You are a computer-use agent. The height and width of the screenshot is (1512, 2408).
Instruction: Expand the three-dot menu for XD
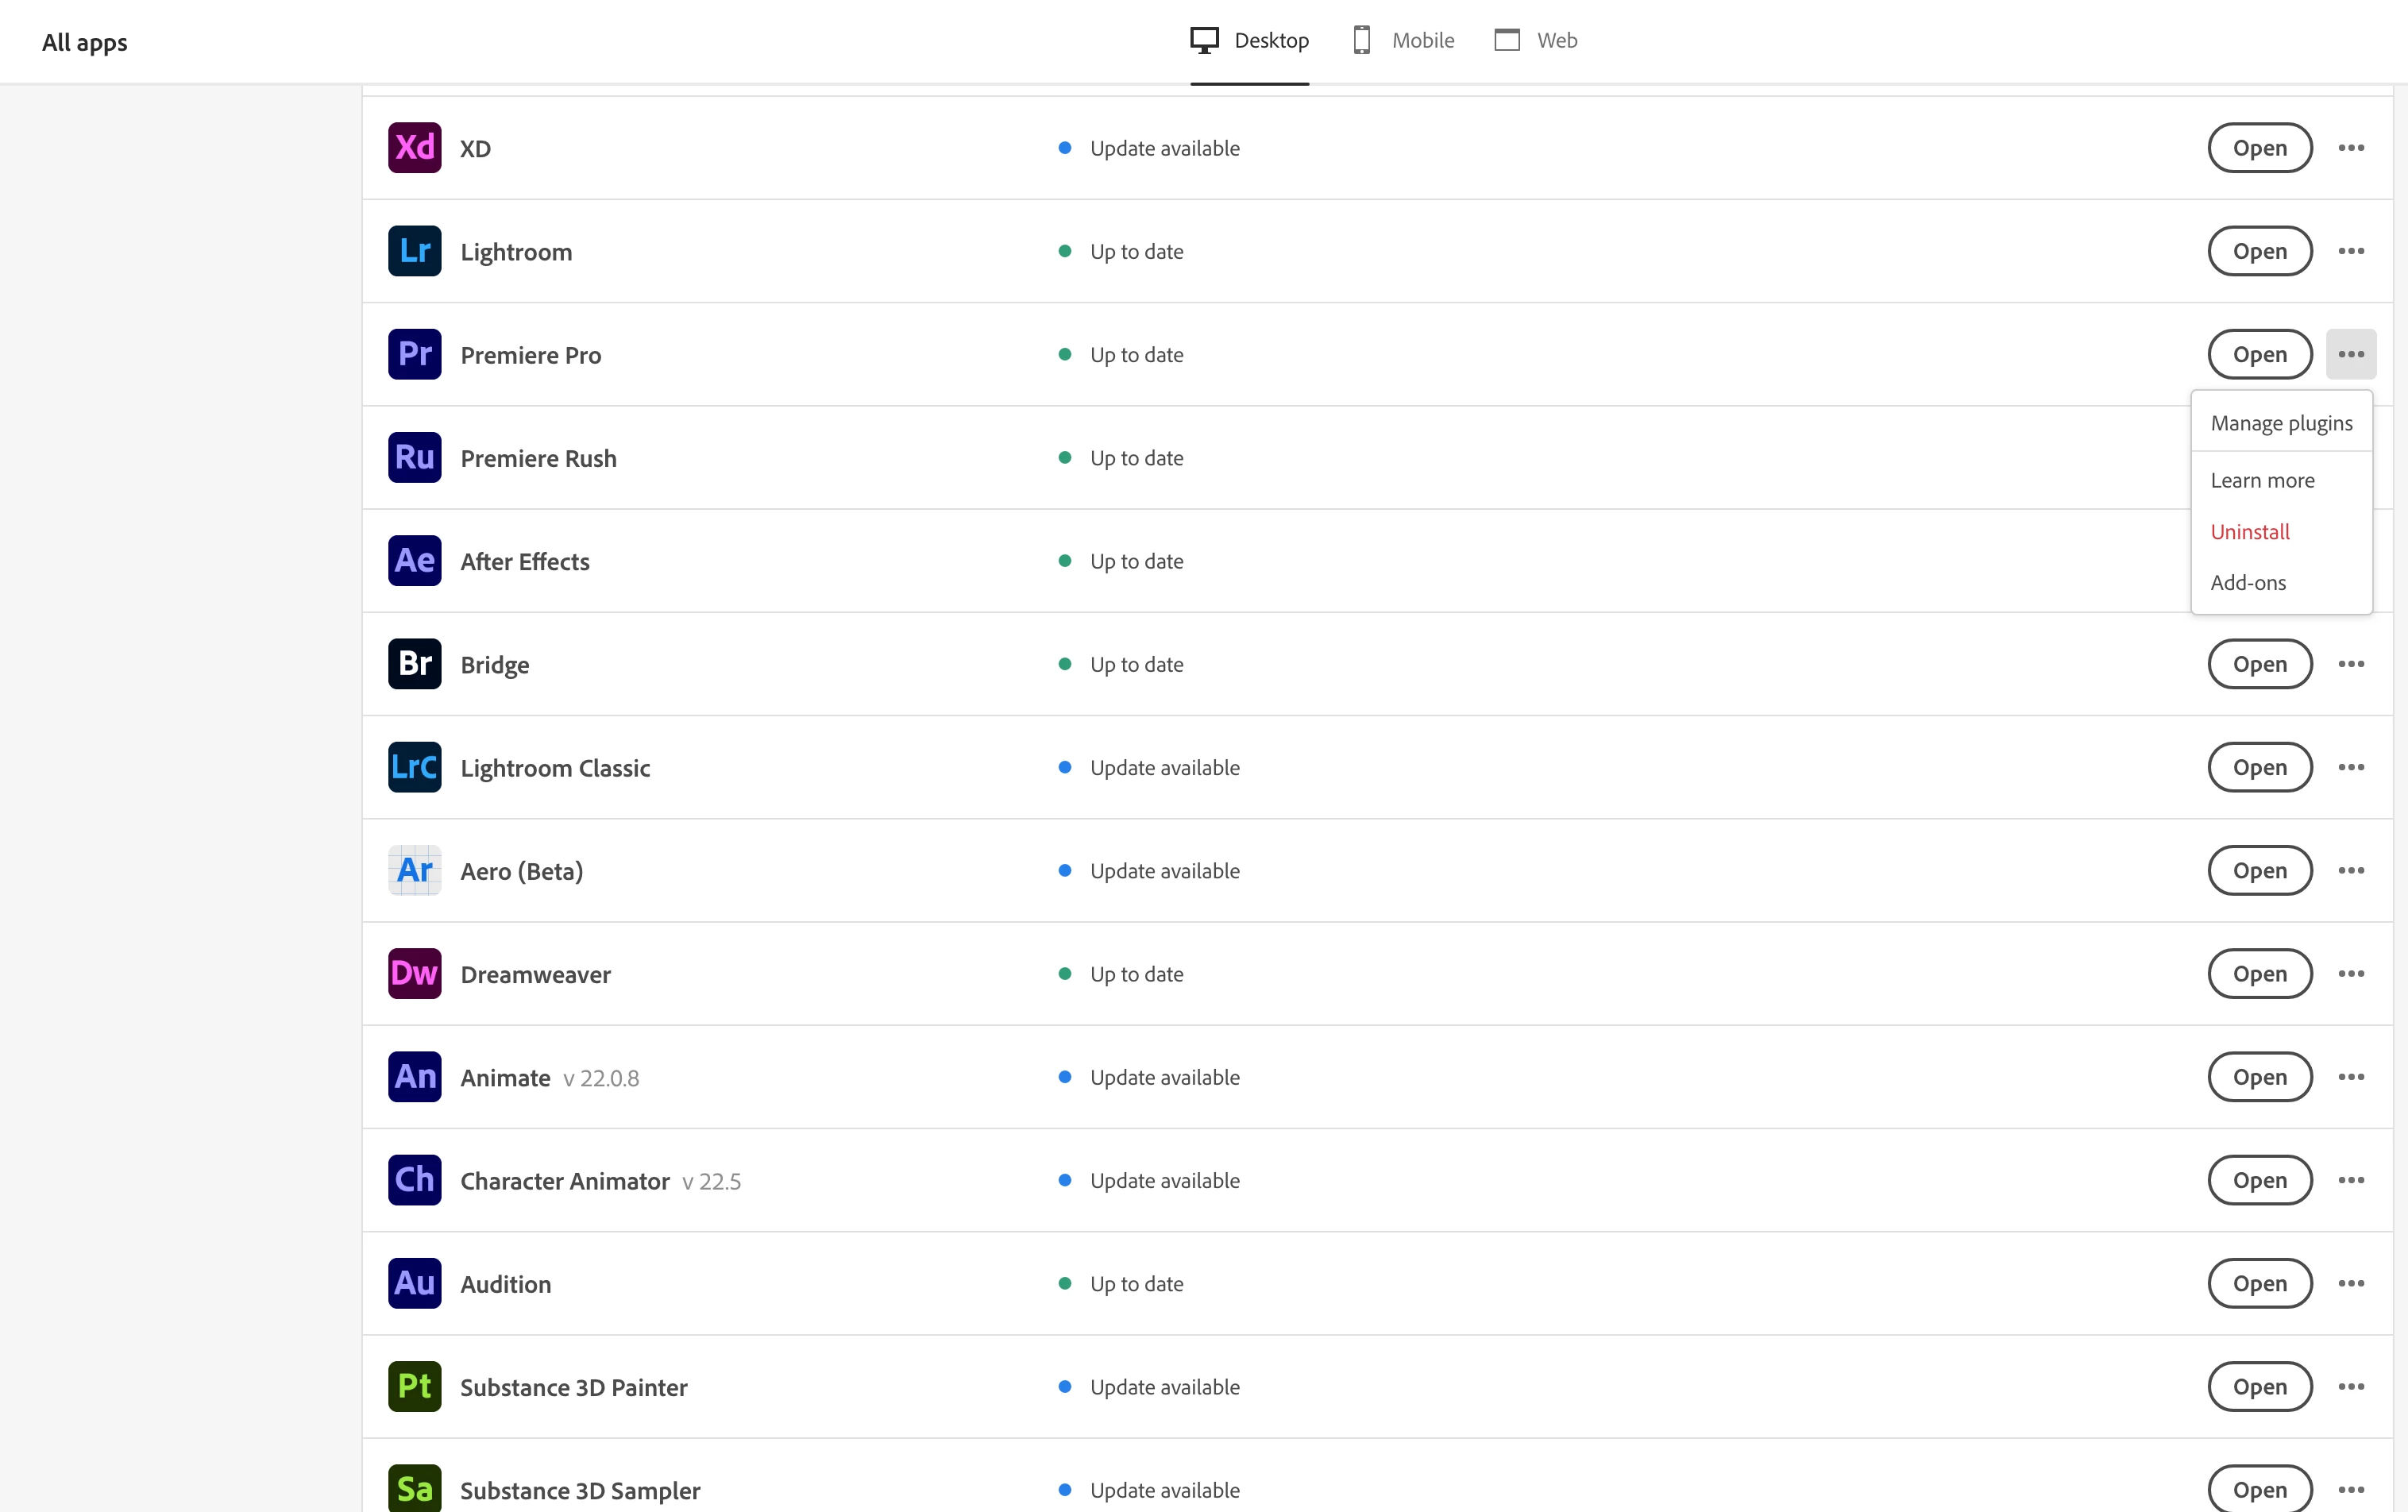click(2351, 148)
